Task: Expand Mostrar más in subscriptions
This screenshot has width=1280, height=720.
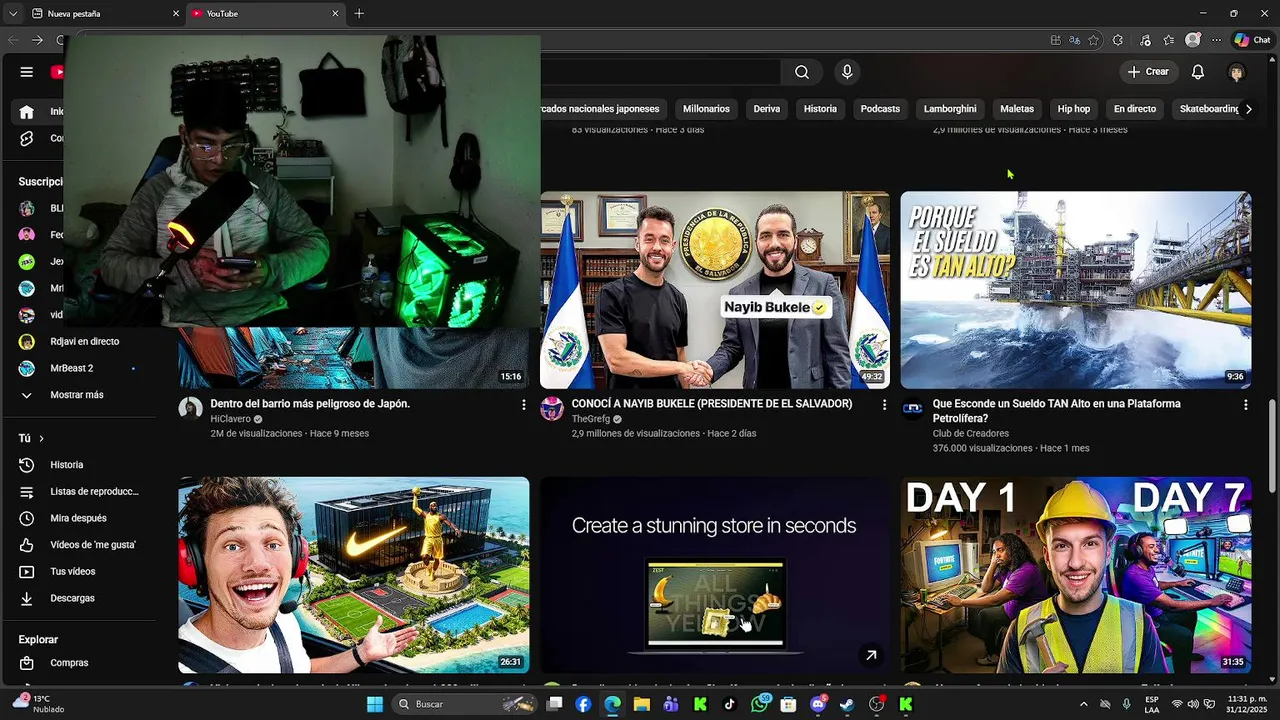Action: [84, 395]
